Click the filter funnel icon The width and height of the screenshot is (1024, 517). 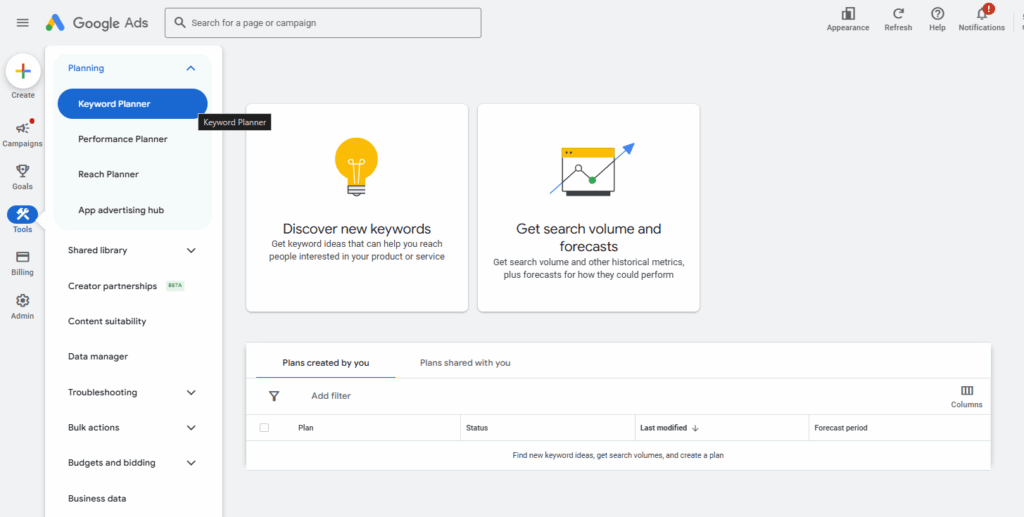click(274, 396)
